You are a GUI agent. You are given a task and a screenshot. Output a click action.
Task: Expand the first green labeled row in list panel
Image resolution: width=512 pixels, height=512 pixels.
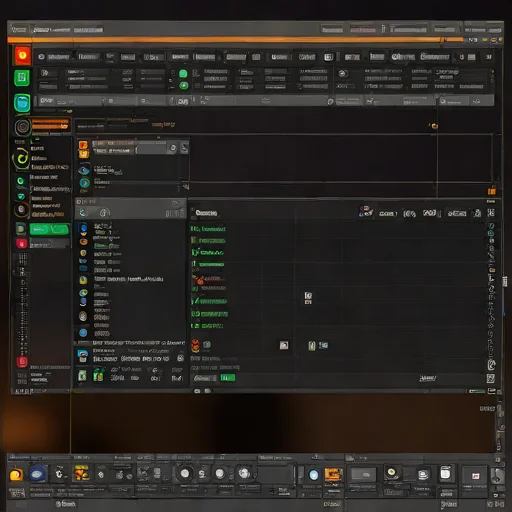(208, 229)
